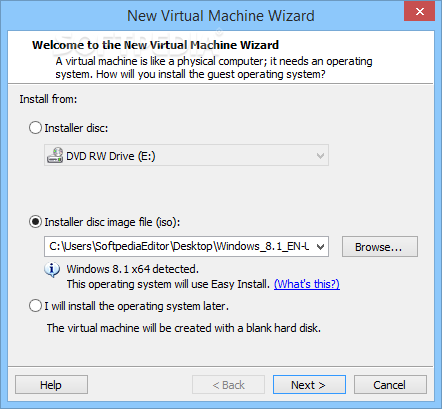Click the Help button
The image size is (442, 409).
point(51,385)
